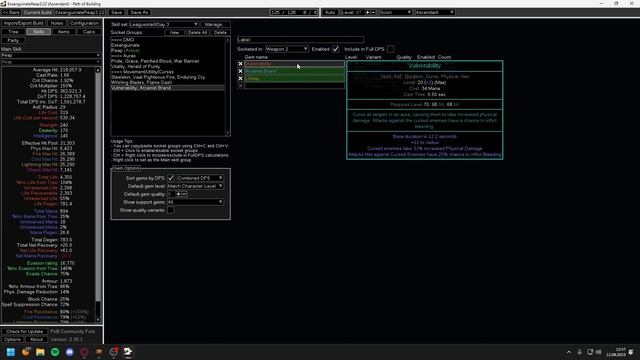Remove the Lifetap gem with its X
The width and height of the screenshot is (640, 360).
[x=240, y=78]
